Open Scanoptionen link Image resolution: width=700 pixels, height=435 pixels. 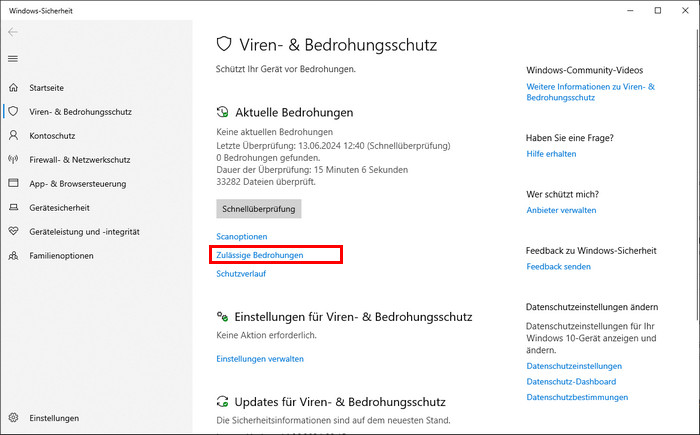point(242,236)
